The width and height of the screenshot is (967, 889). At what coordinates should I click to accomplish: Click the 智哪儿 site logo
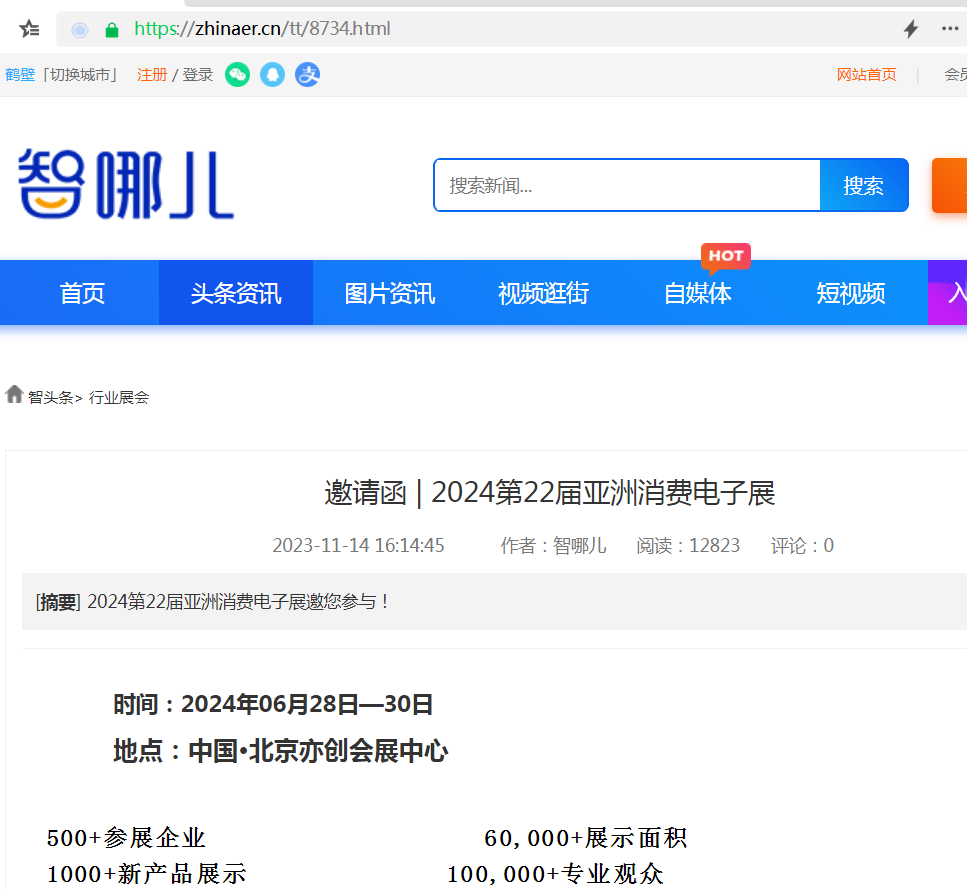[125, 184]
